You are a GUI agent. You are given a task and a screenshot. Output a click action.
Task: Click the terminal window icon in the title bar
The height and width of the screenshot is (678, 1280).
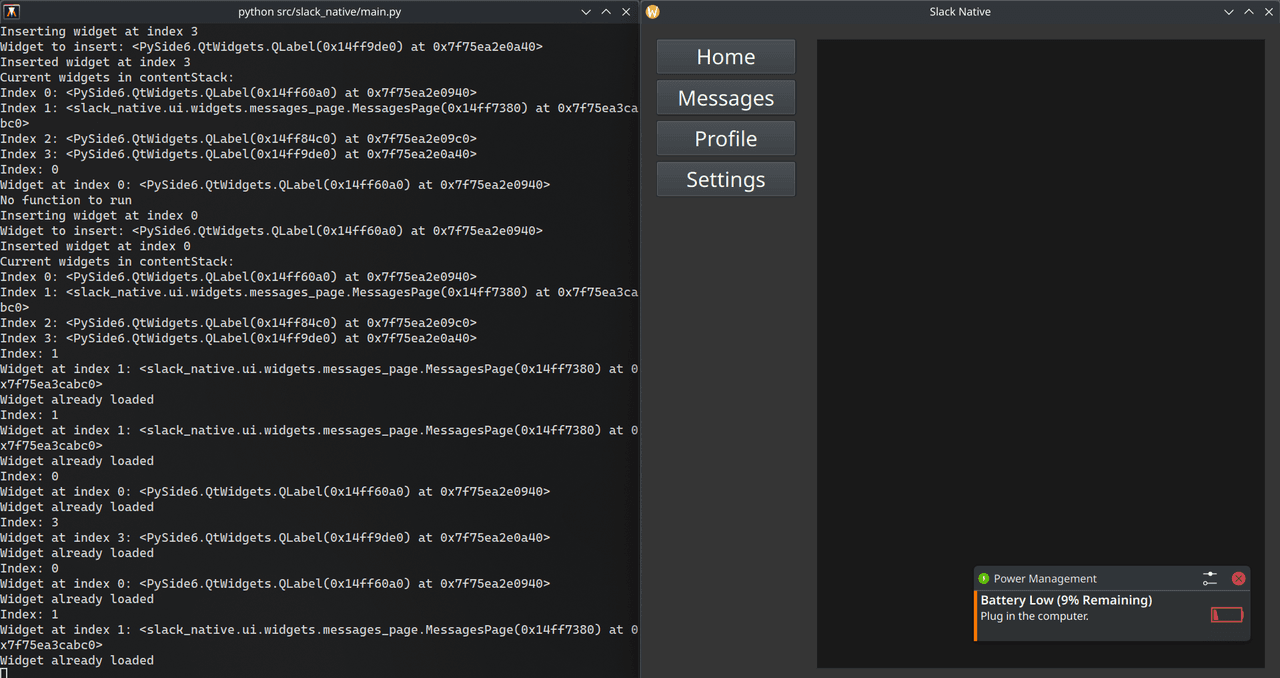coord(12,12)
